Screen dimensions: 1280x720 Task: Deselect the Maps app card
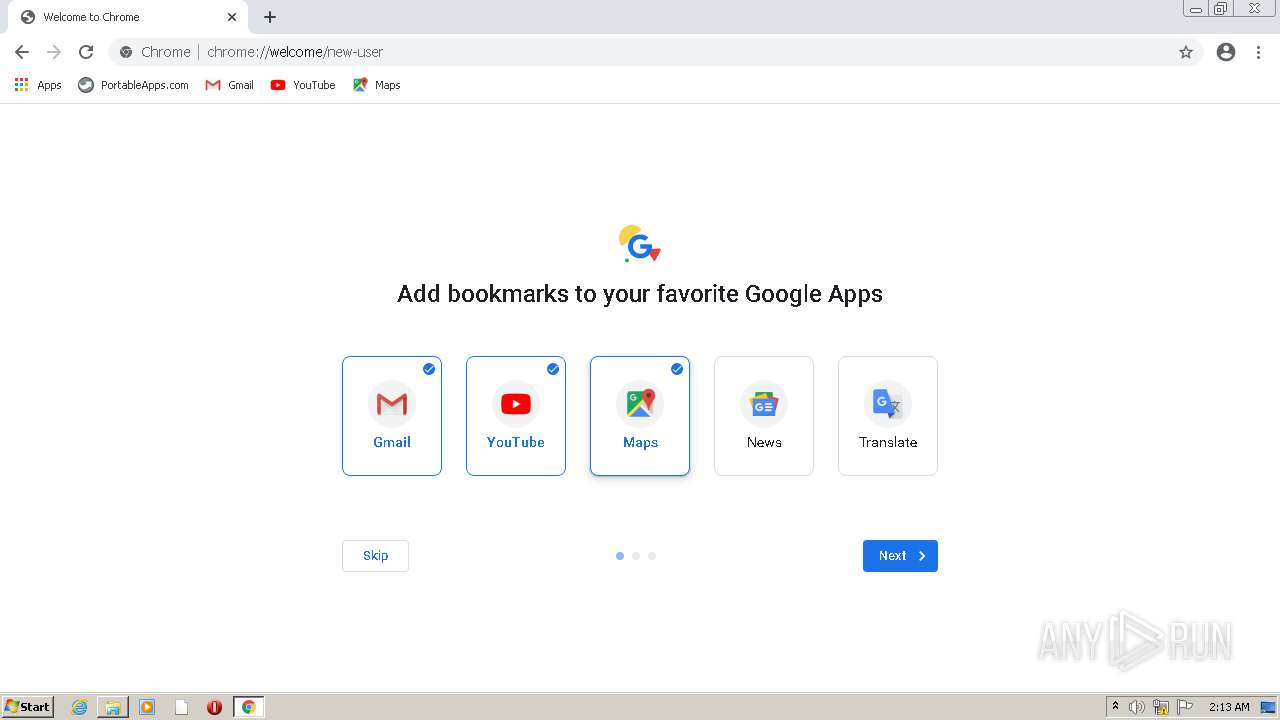pyautogui.click(x=640, y=416)
